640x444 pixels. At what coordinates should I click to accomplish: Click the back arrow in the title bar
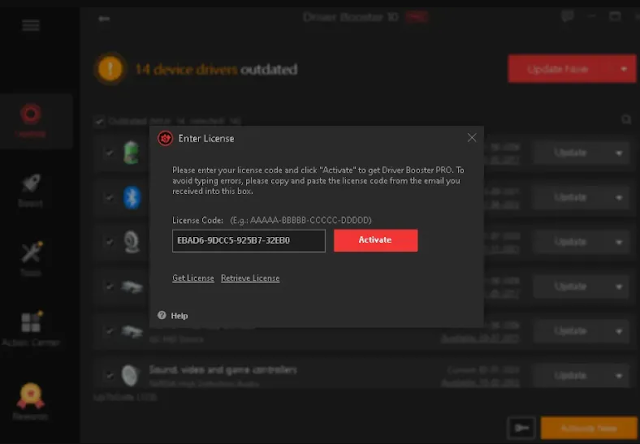point(104,18)
